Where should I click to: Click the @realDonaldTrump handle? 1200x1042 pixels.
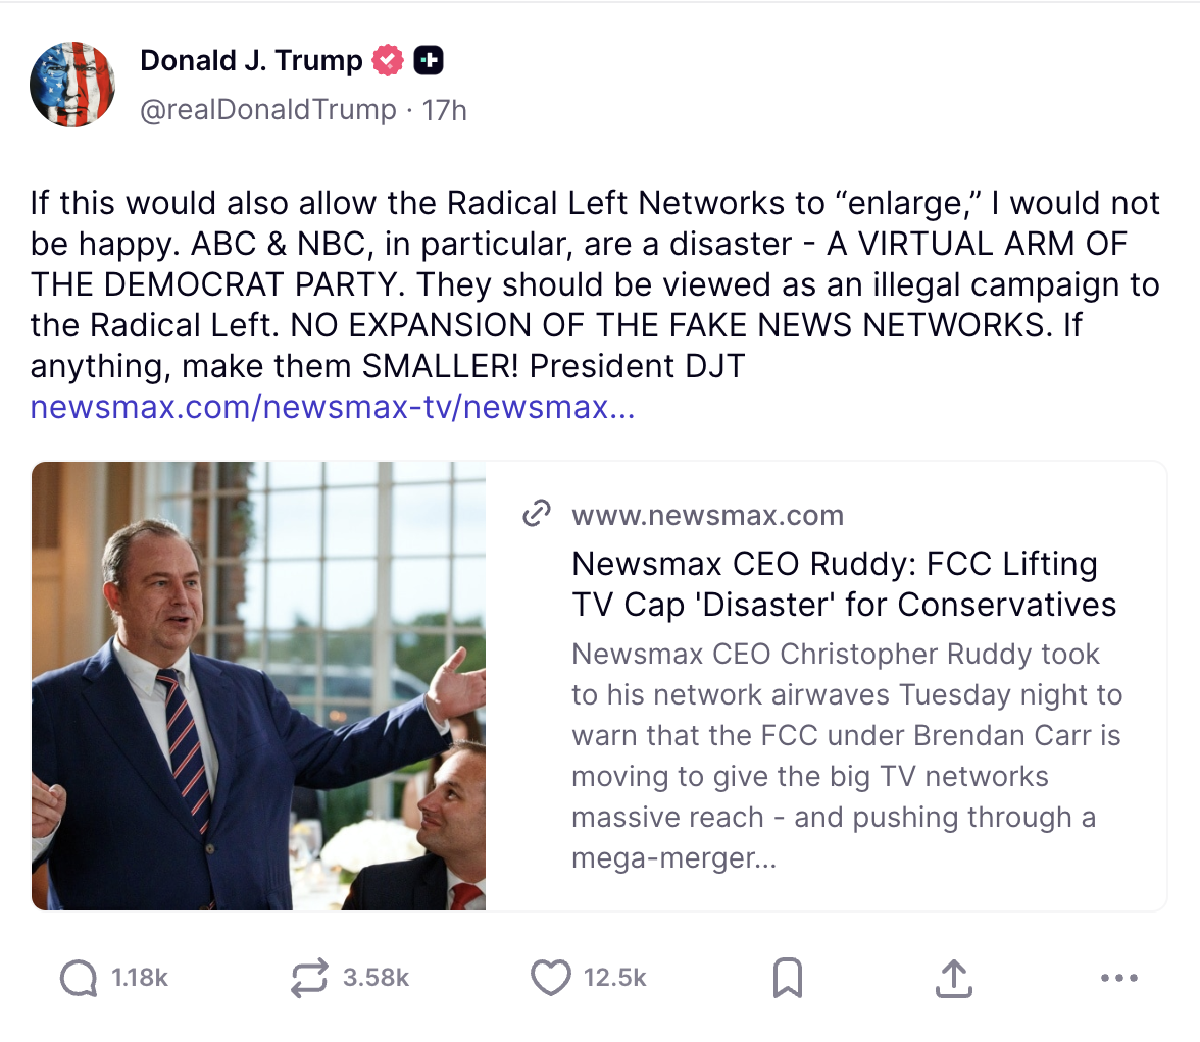265,110
